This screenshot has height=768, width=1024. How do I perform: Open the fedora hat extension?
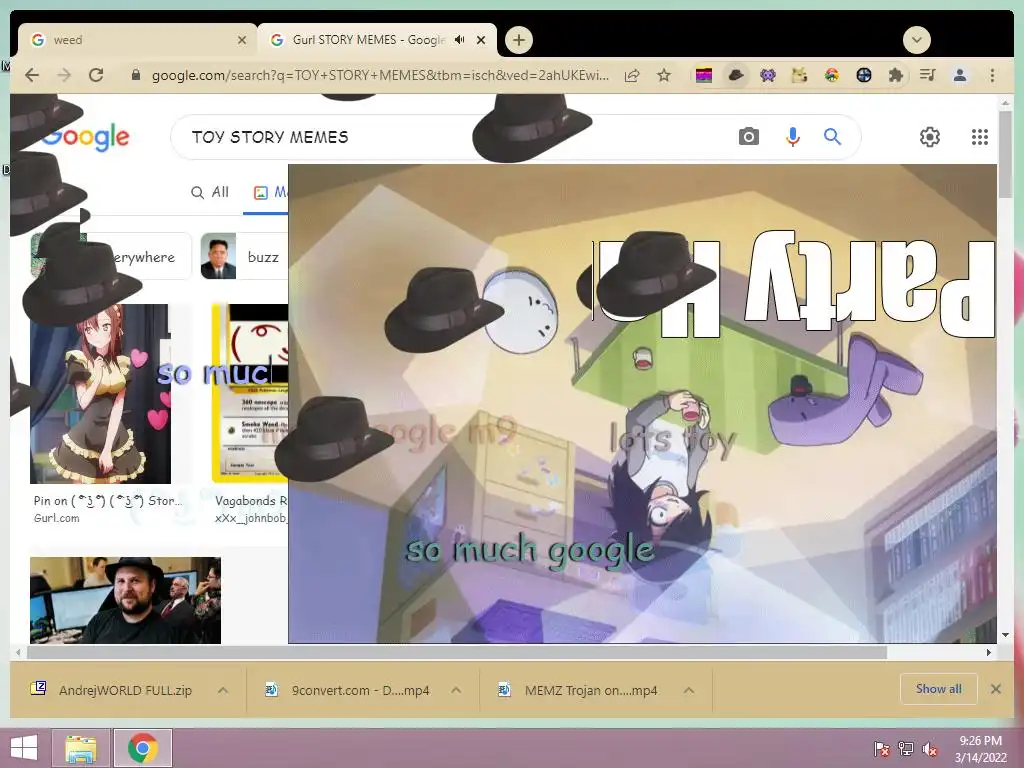point(735,76)
